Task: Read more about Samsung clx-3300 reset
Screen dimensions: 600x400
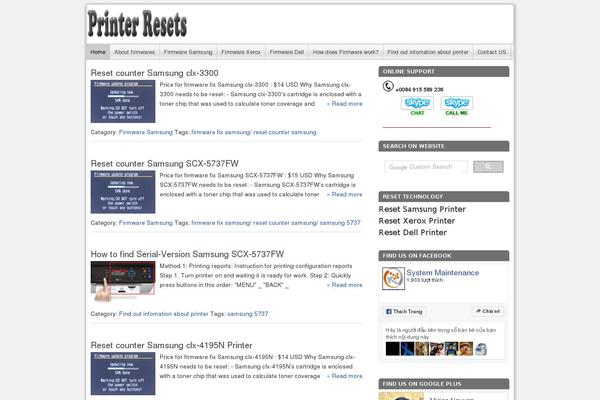Action: [344, 104]
